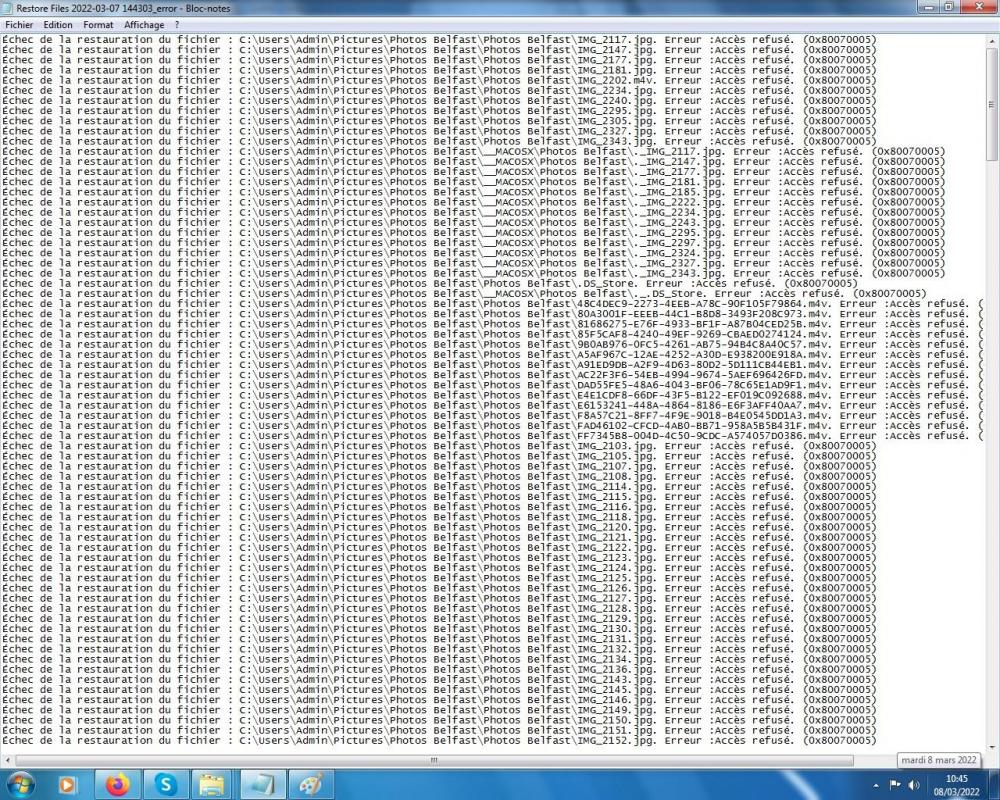Open Paint from the taskbar
Image resolution: width=1000 pixels, height=800 pixels.
point(311,784)
